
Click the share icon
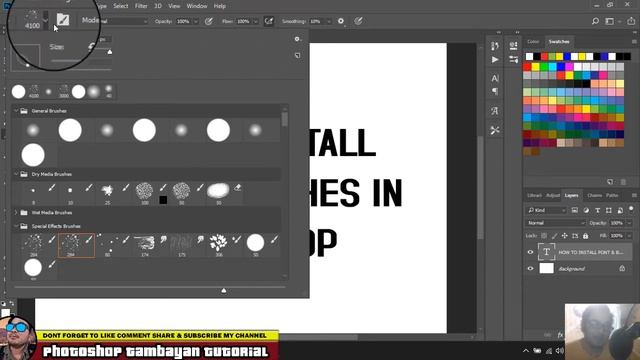(x=631, y=21)
